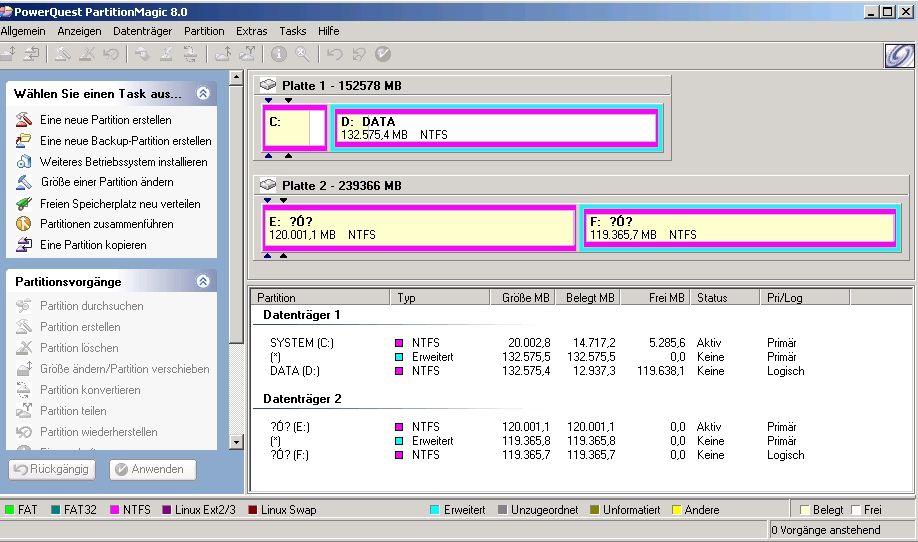918x542 pixels.
Task: Click the create partition toolbar icon
Action: 63,54
